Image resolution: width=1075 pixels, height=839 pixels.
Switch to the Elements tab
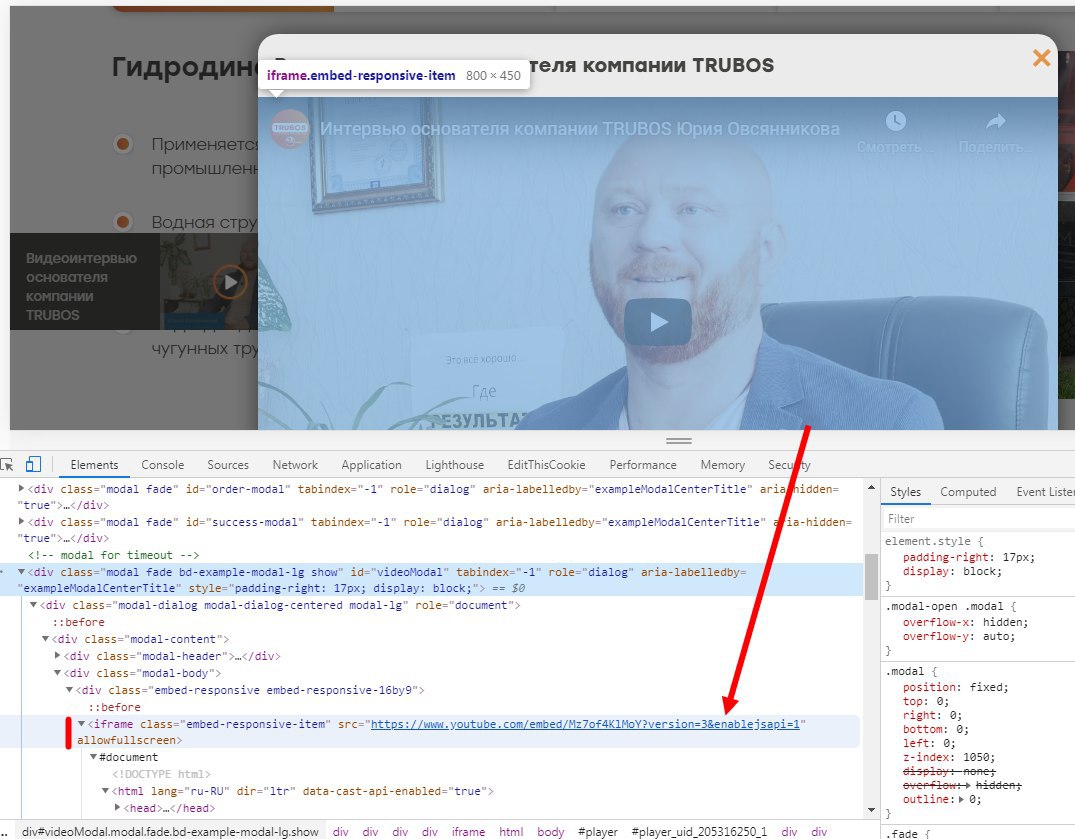pos(94,465)
